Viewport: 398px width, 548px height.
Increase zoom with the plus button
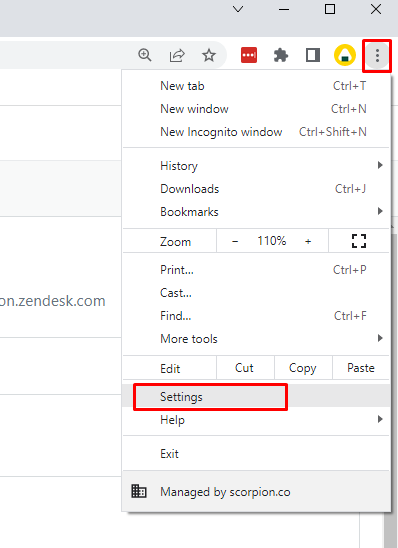click(308, 241)
